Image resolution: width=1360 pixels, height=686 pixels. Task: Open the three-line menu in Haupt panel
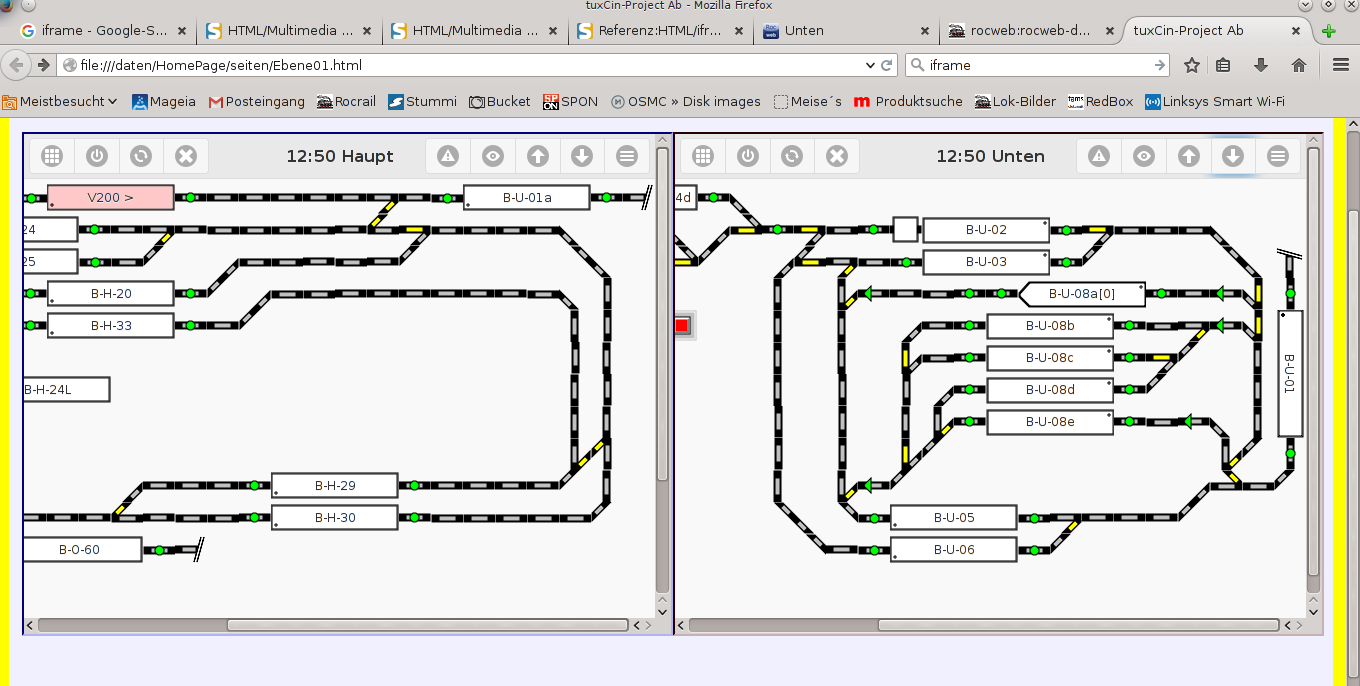[627, 156]
